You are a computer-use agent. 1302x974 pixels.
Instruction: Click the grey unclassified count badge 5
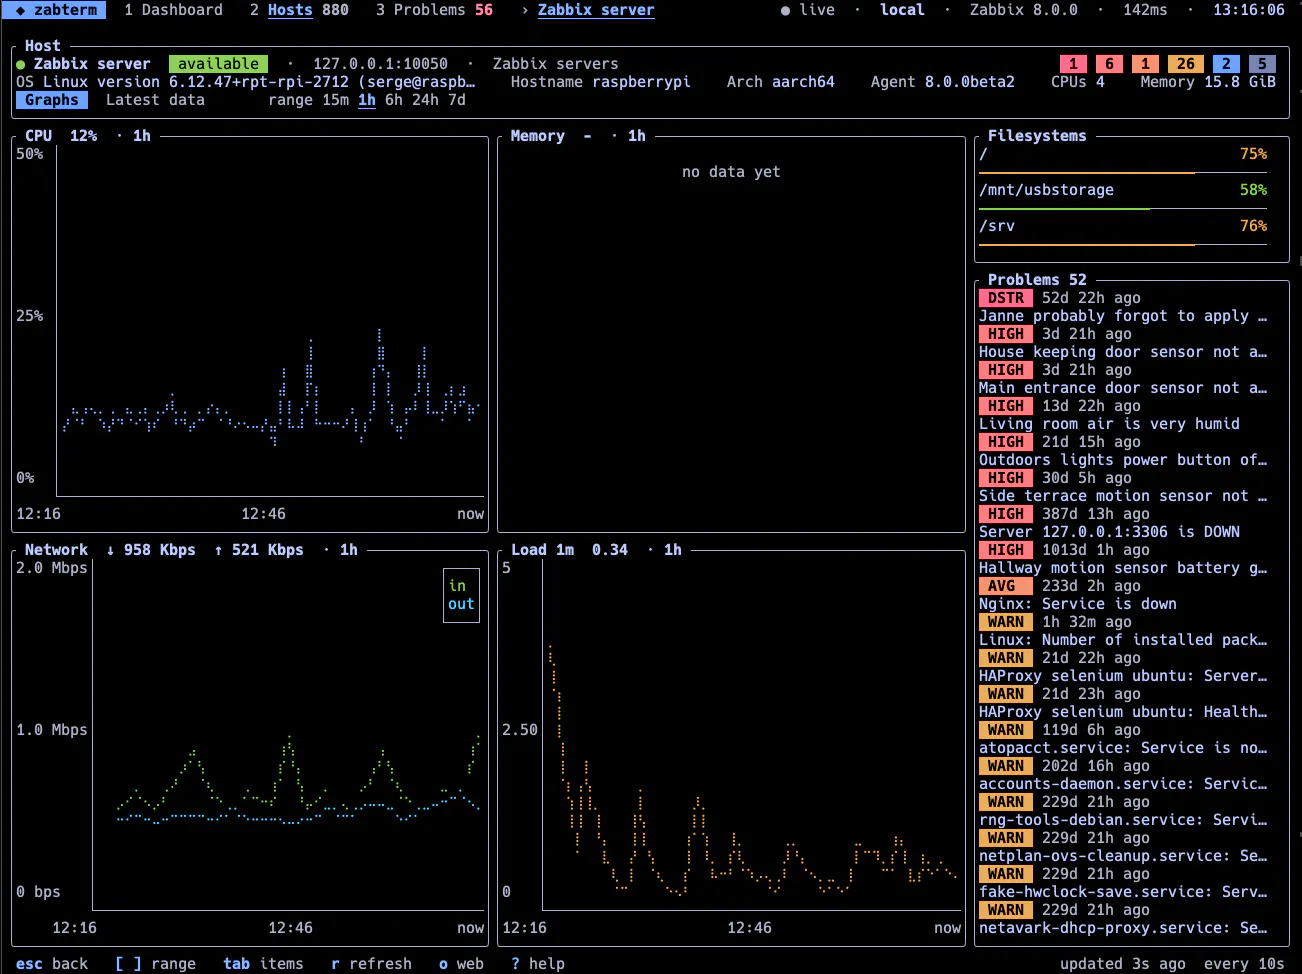1262,64
